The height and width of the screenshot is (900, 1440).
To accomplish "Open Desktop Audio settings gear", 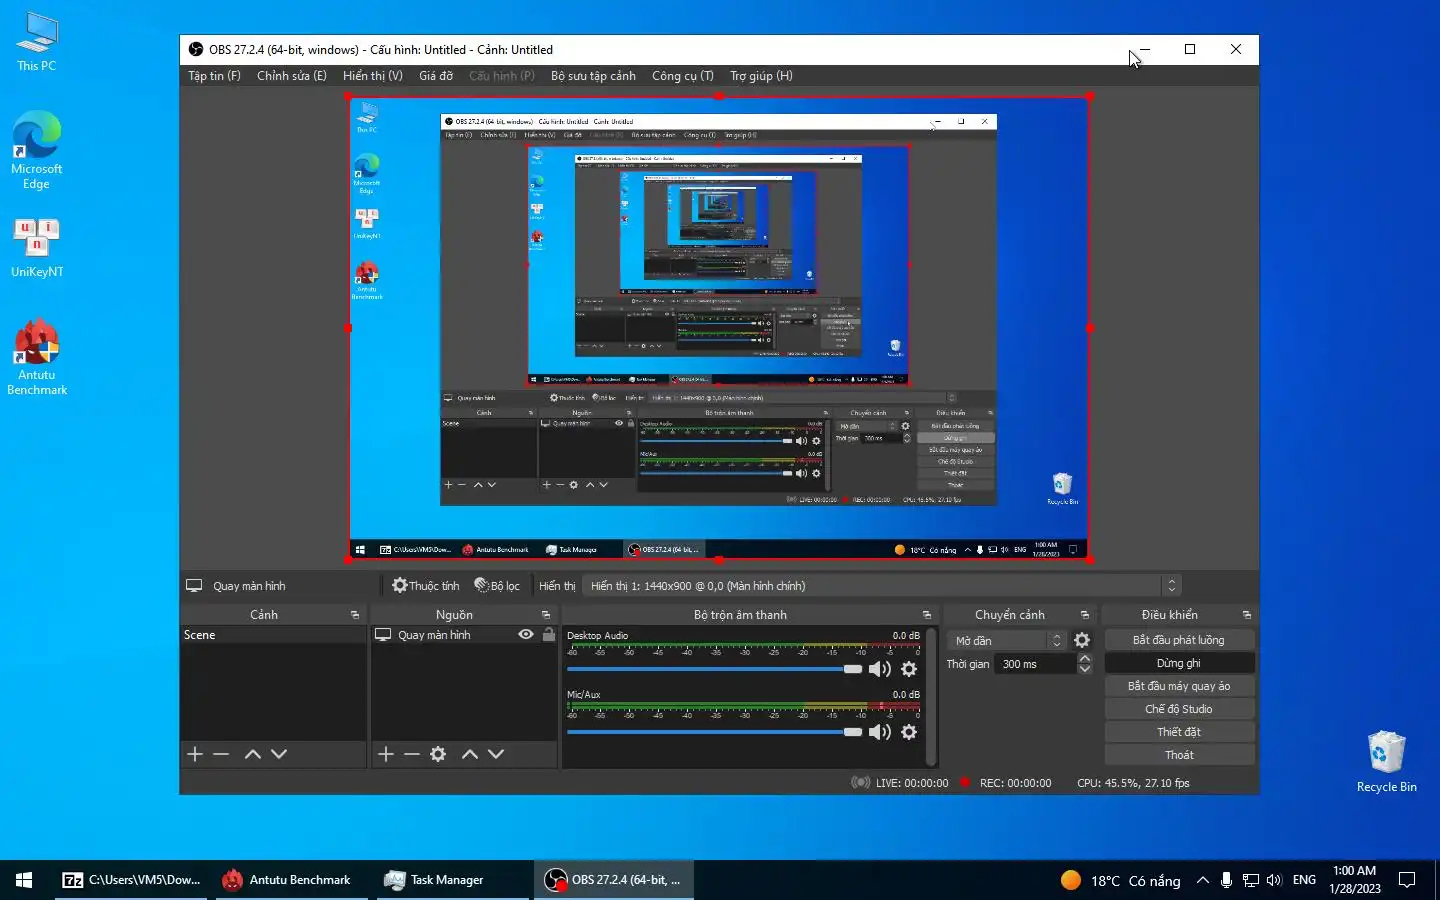I will 909,669.
